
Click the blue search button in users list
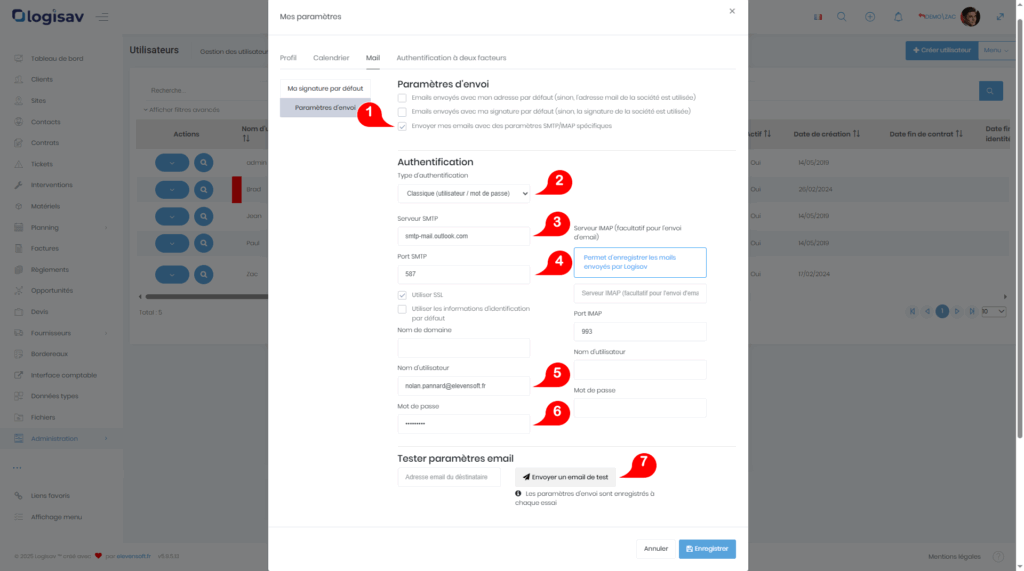click(x=990, y=91)
